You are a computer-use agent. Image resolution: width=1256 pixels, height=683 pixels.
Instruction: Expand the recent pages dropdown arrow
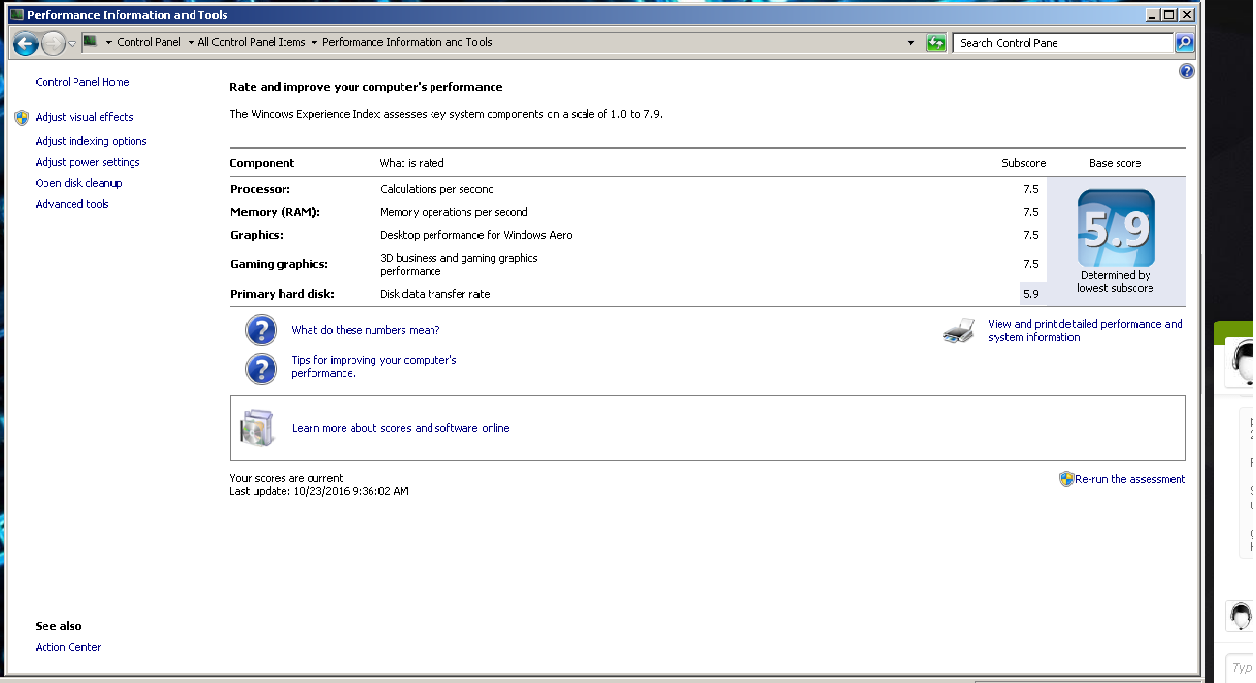pos(72,44)
